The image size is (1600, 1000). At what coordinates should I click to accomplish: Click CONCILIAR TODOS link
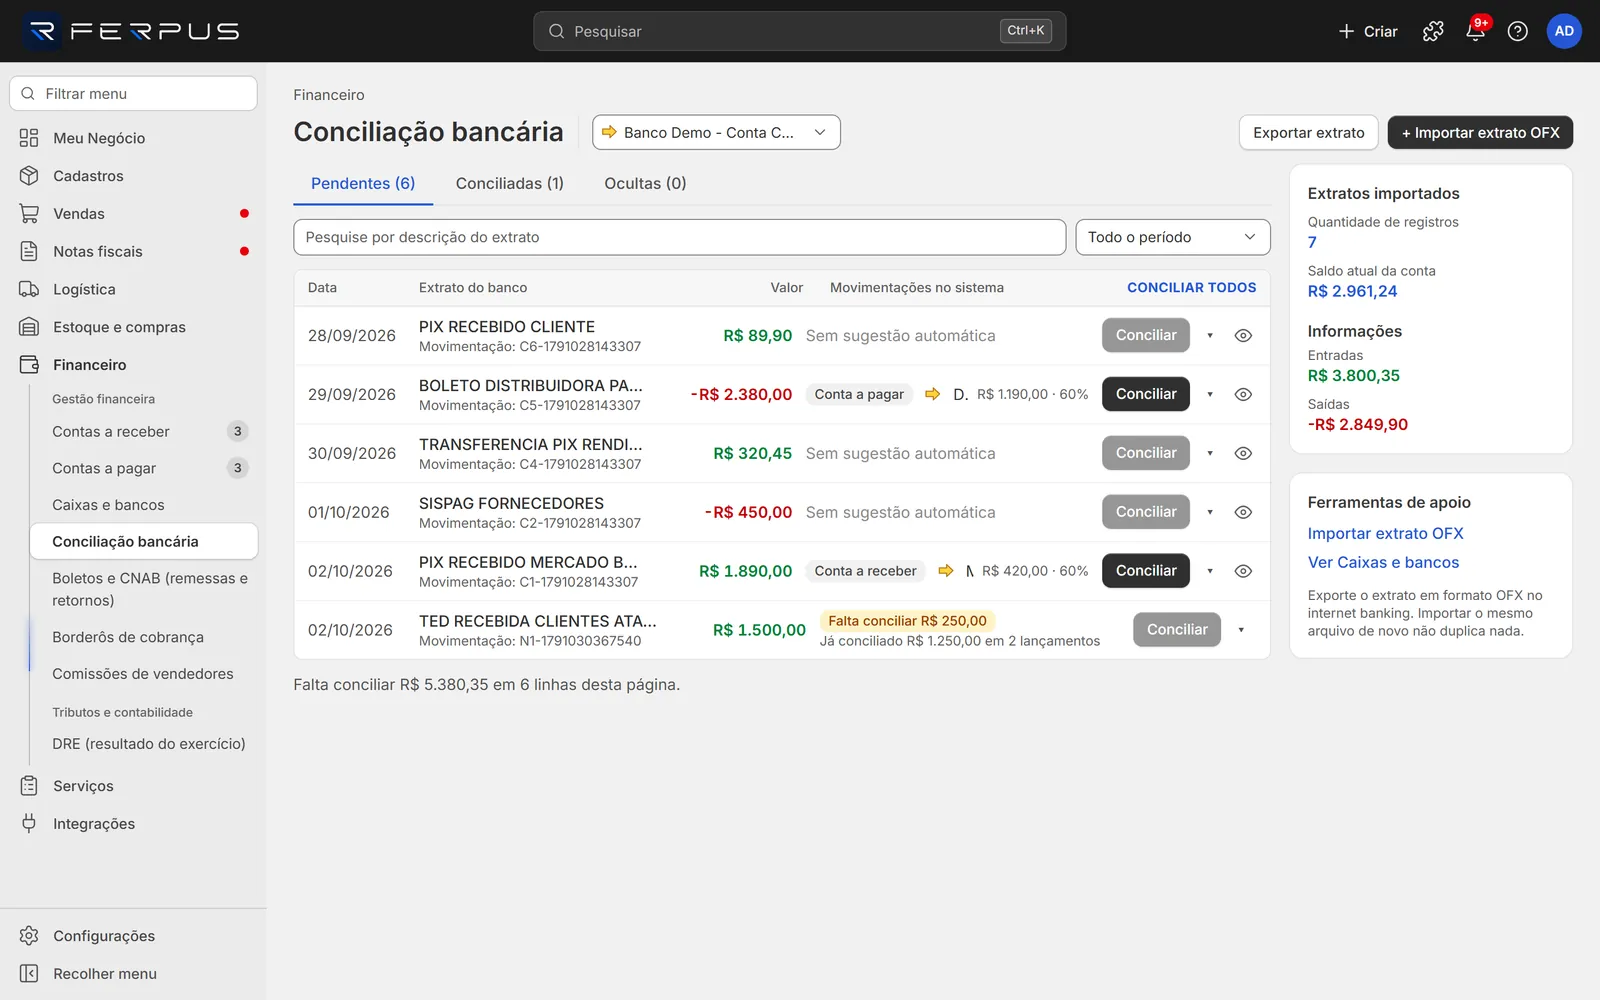pyautogui.click(x=1191, y=287)
